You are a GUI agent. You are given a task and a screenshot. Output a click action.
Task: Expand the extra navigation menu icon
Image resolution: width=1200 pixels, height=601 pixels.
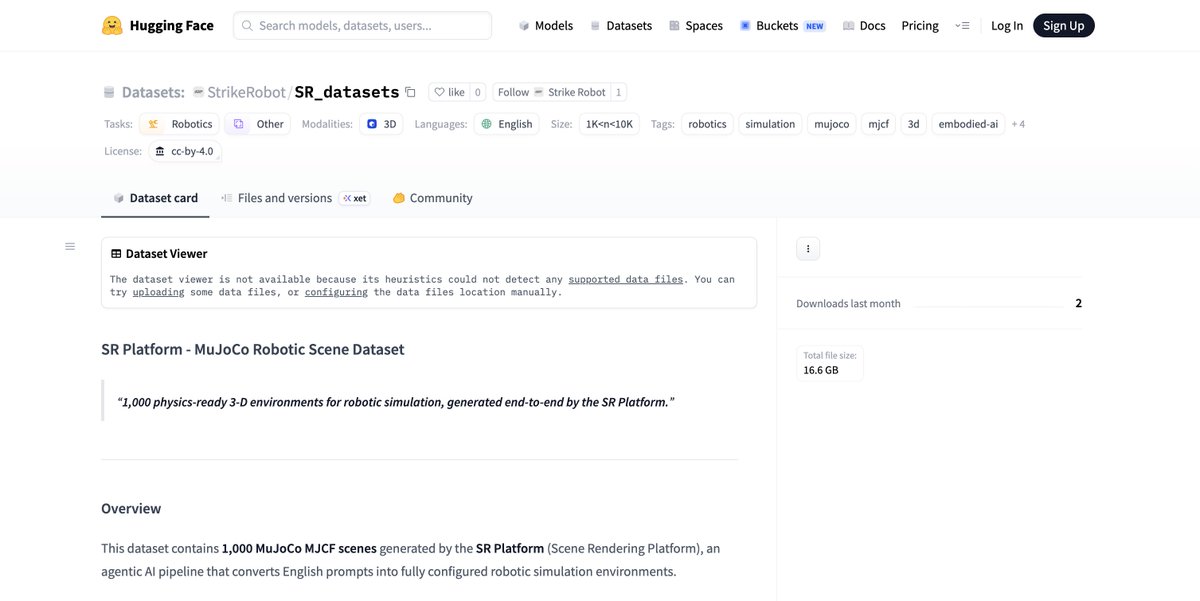[962, 26]
